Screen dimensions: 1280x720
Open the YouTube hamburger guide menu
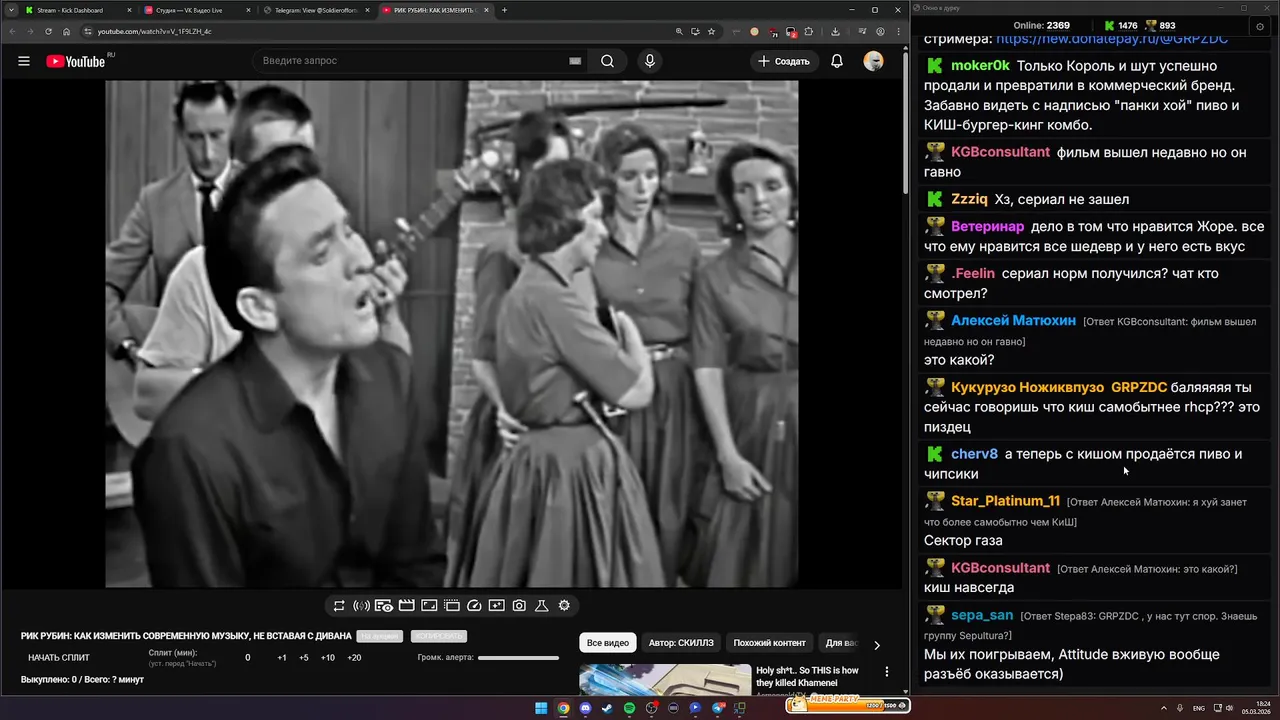tap(24, 61)
